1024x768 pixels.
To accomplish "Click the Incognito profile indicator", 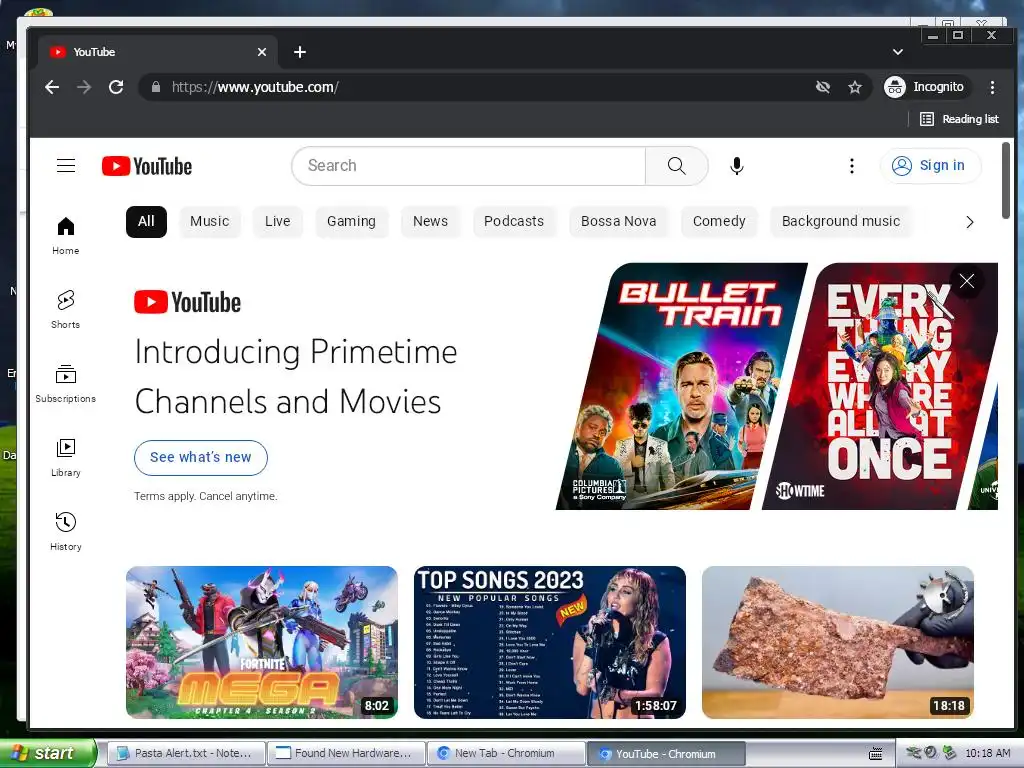I will pos(925,87).
